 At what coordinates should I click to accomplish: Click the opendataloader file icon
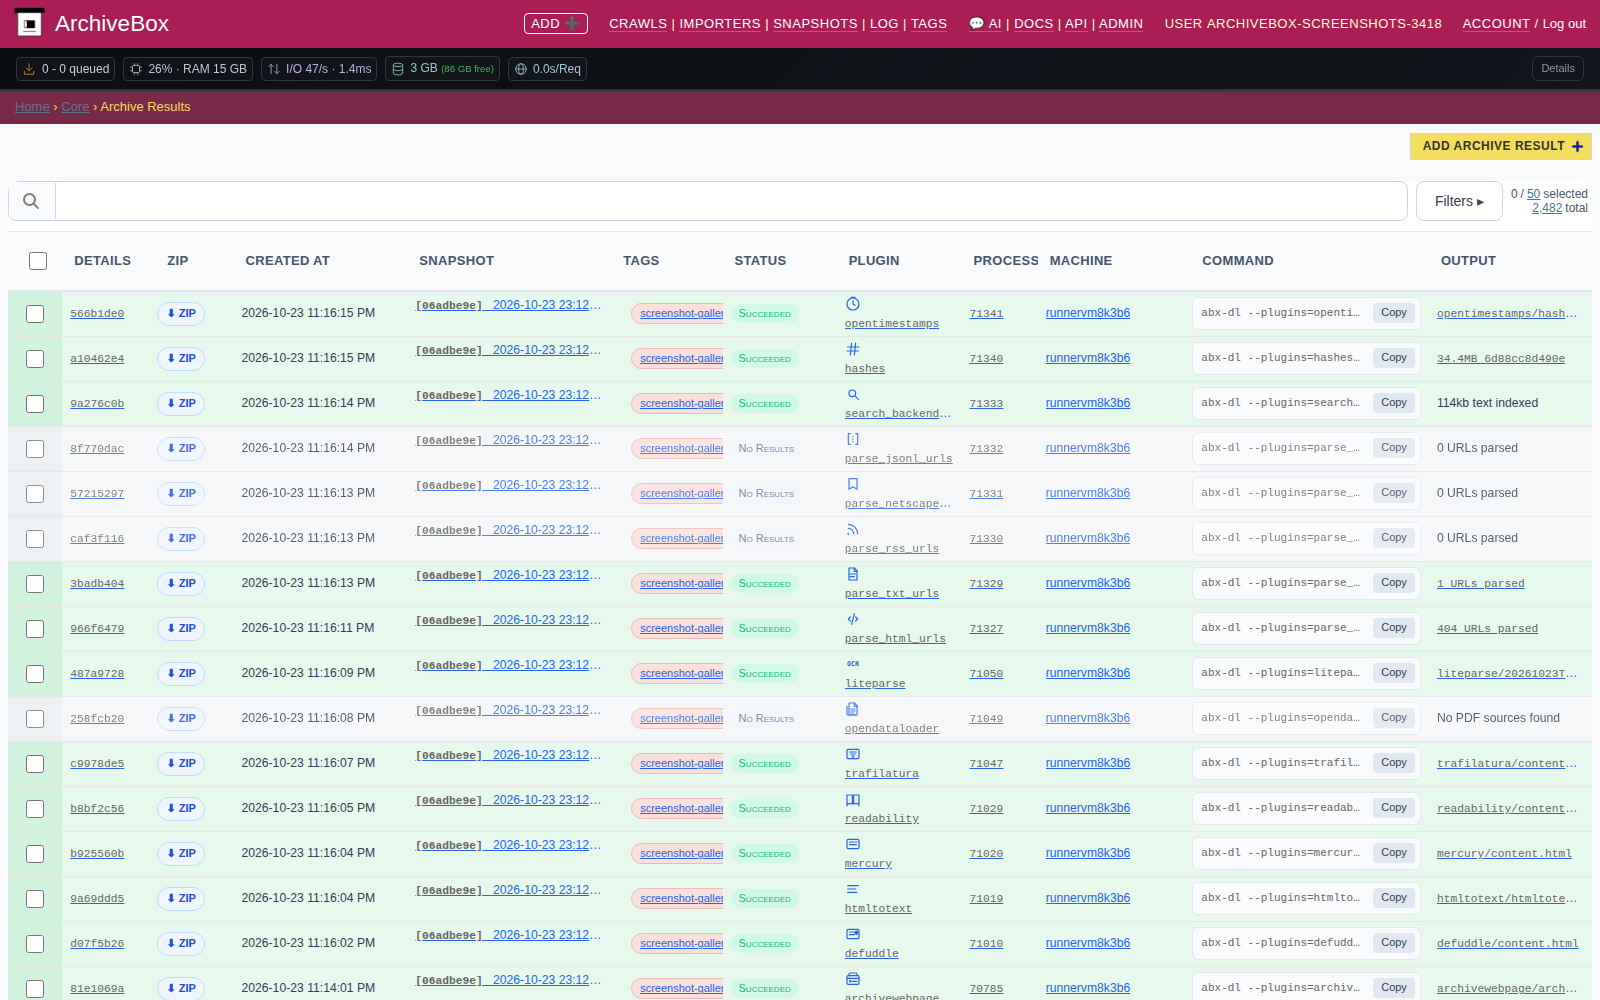pos(853,709)
